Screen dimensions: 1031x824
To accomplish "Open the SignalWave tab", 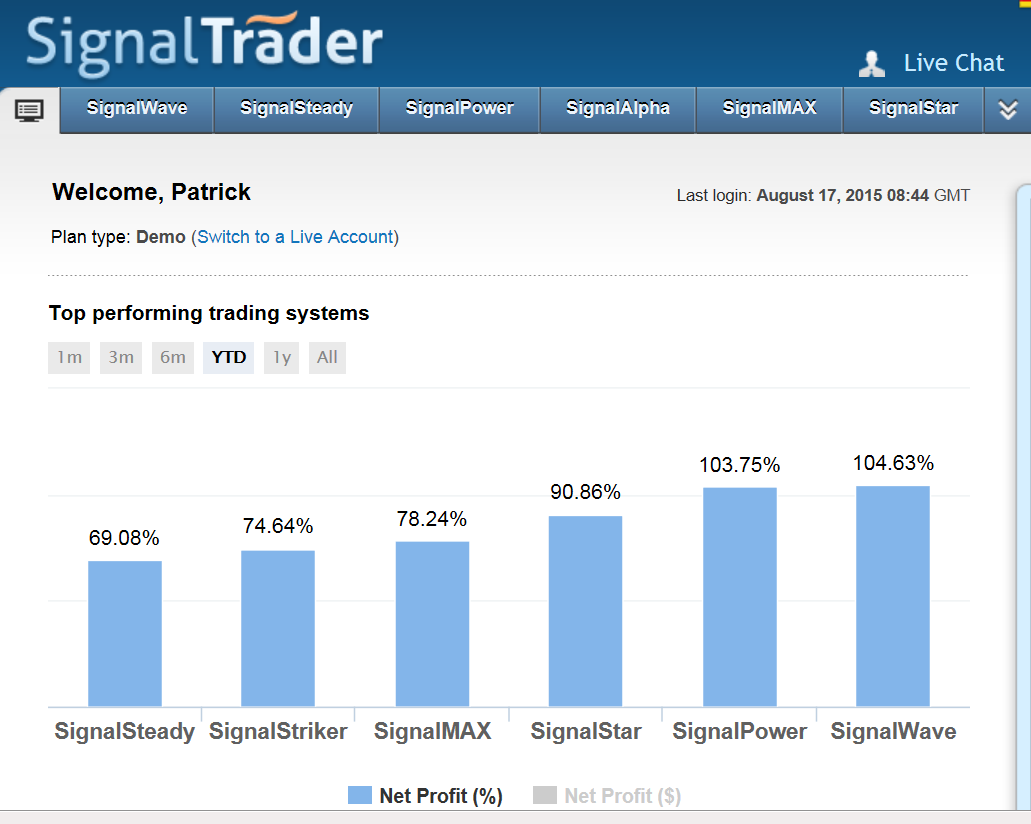I will (137, 108).
